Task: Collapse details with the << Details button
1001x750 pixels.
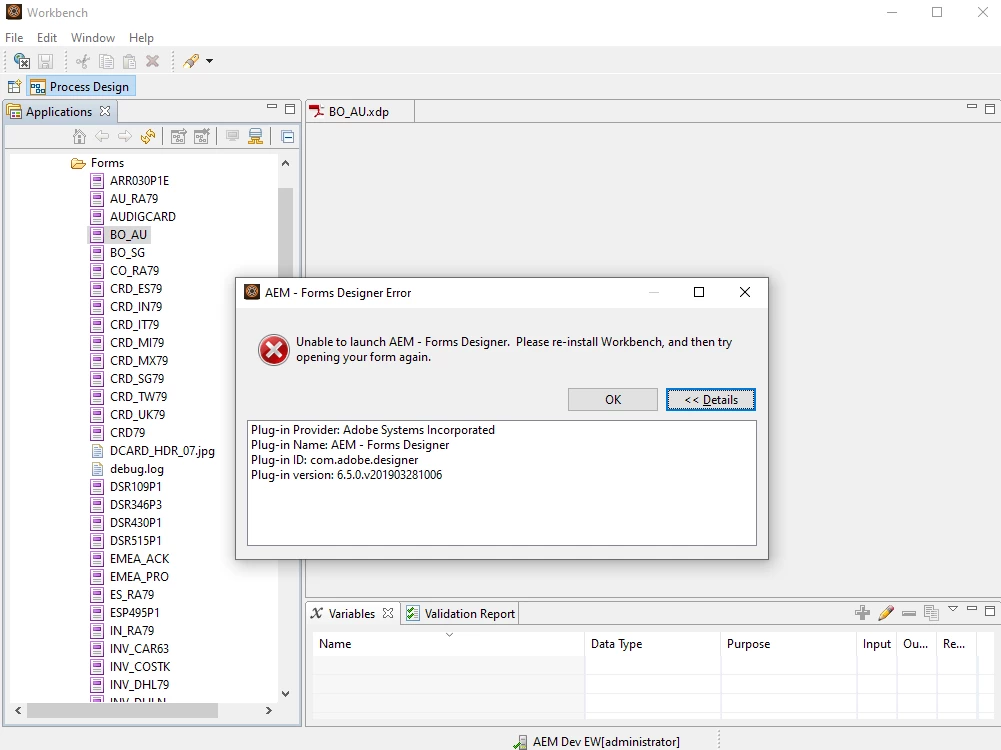Action: (711, 400)
